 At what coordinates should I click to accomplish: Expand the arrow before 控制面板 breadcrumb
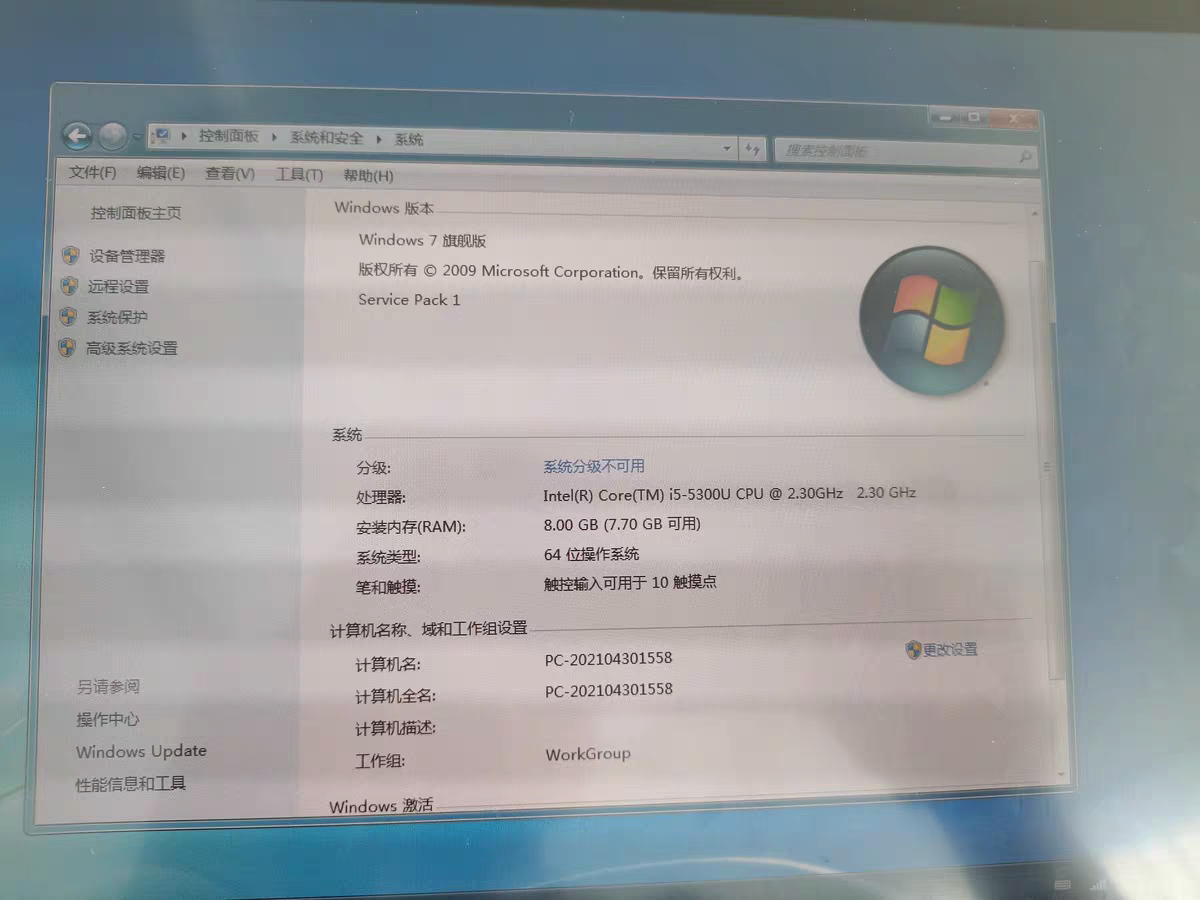click(x=185, y=136)
